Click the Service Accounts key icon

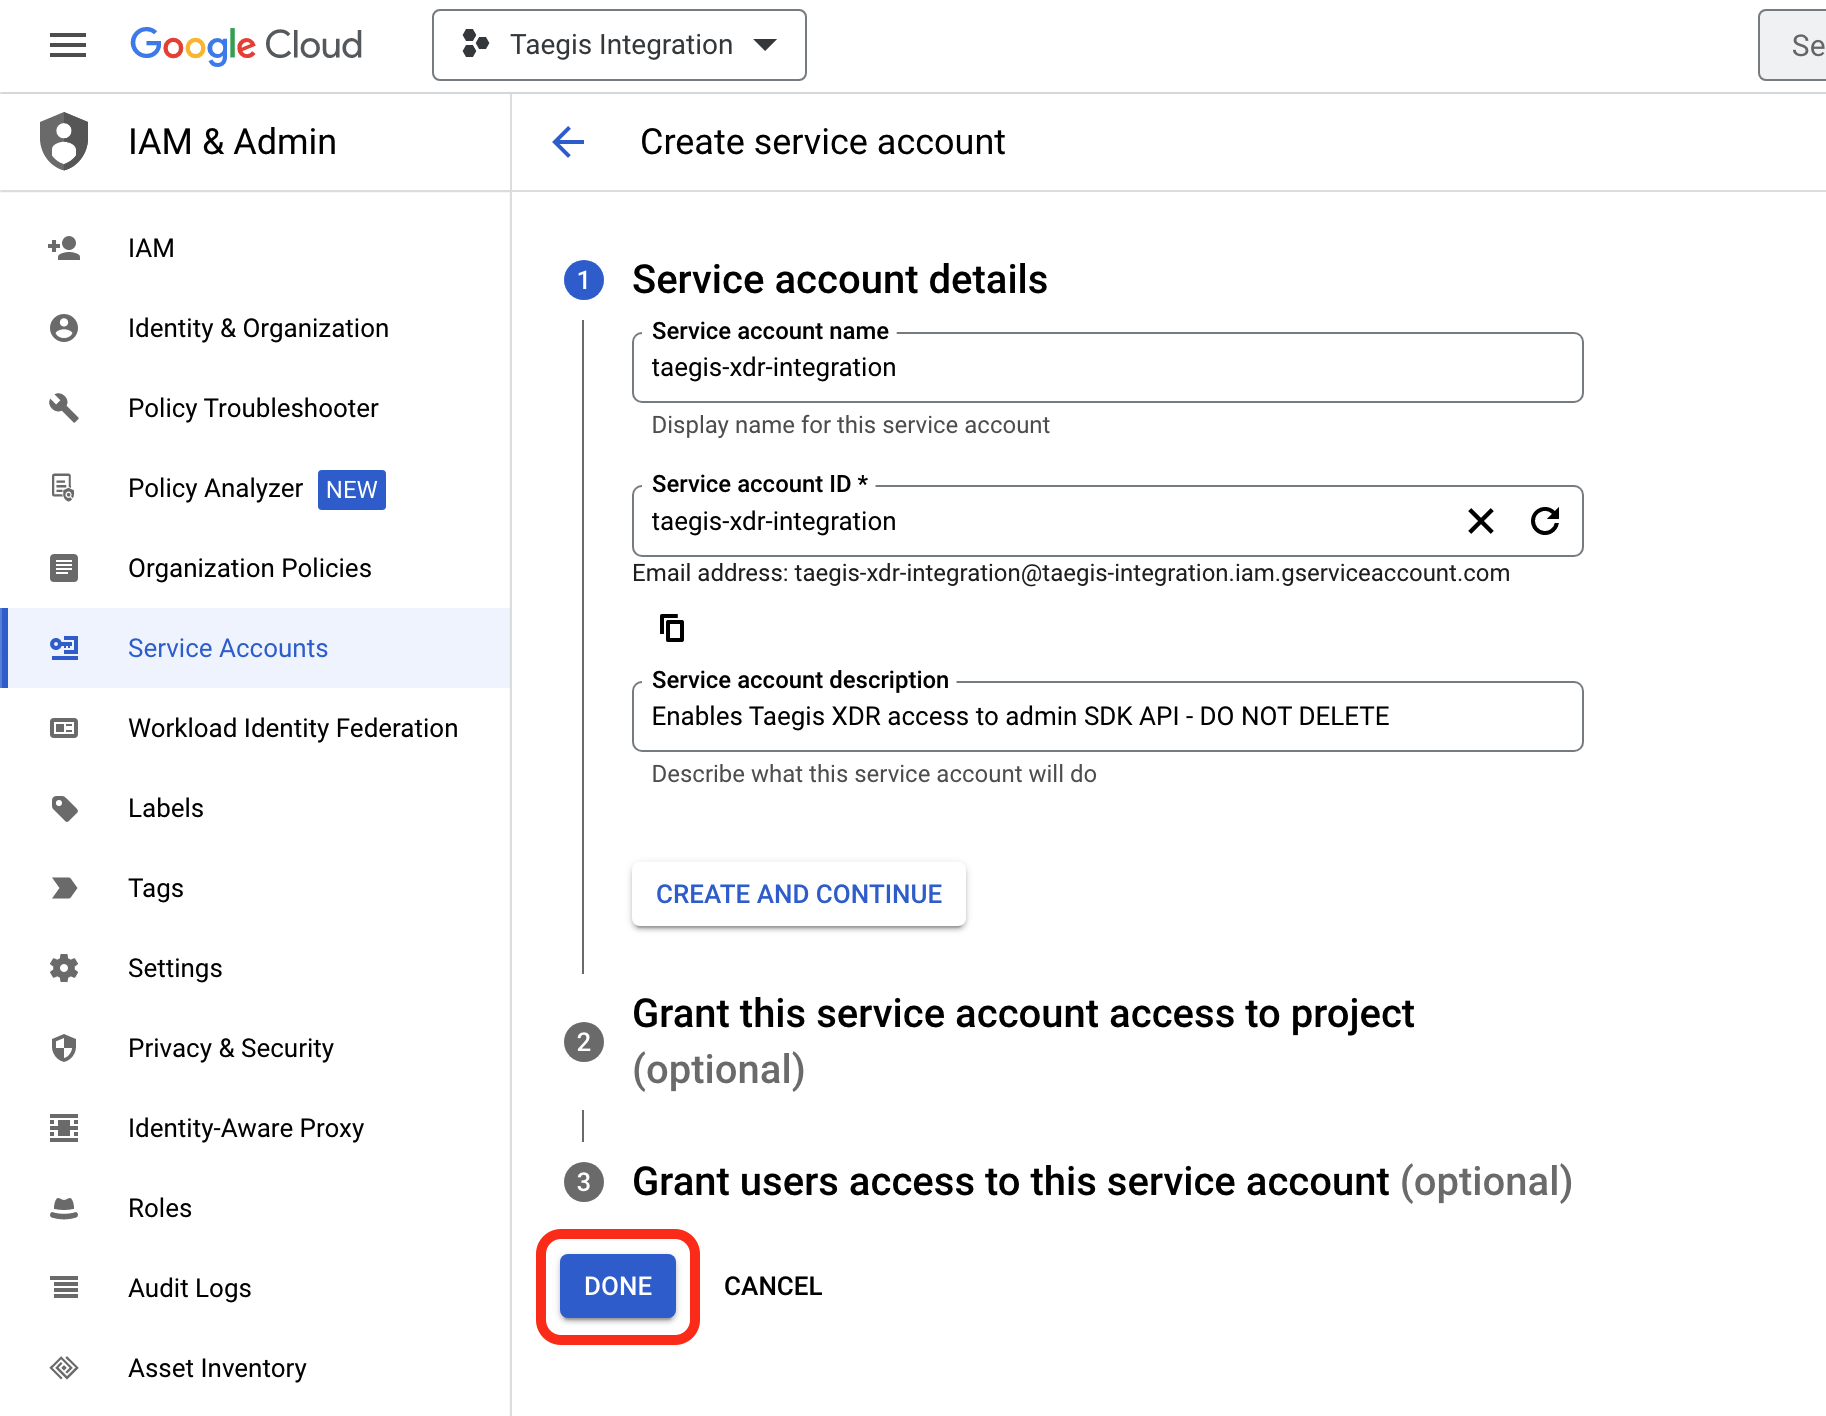pos(64,648)
